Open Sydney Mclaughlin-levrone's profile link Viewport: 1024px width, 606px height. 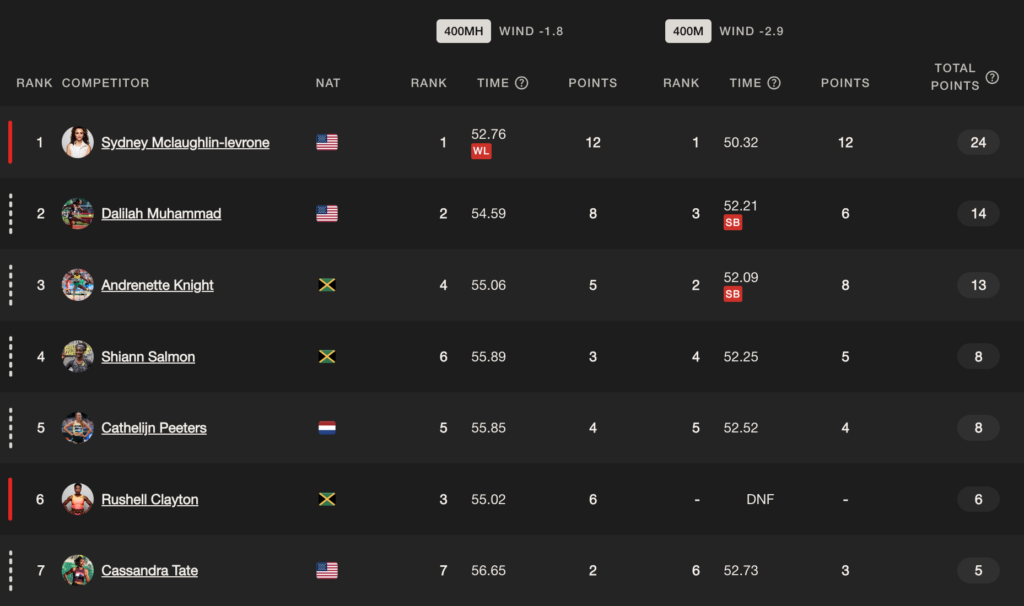coord(185,142)
